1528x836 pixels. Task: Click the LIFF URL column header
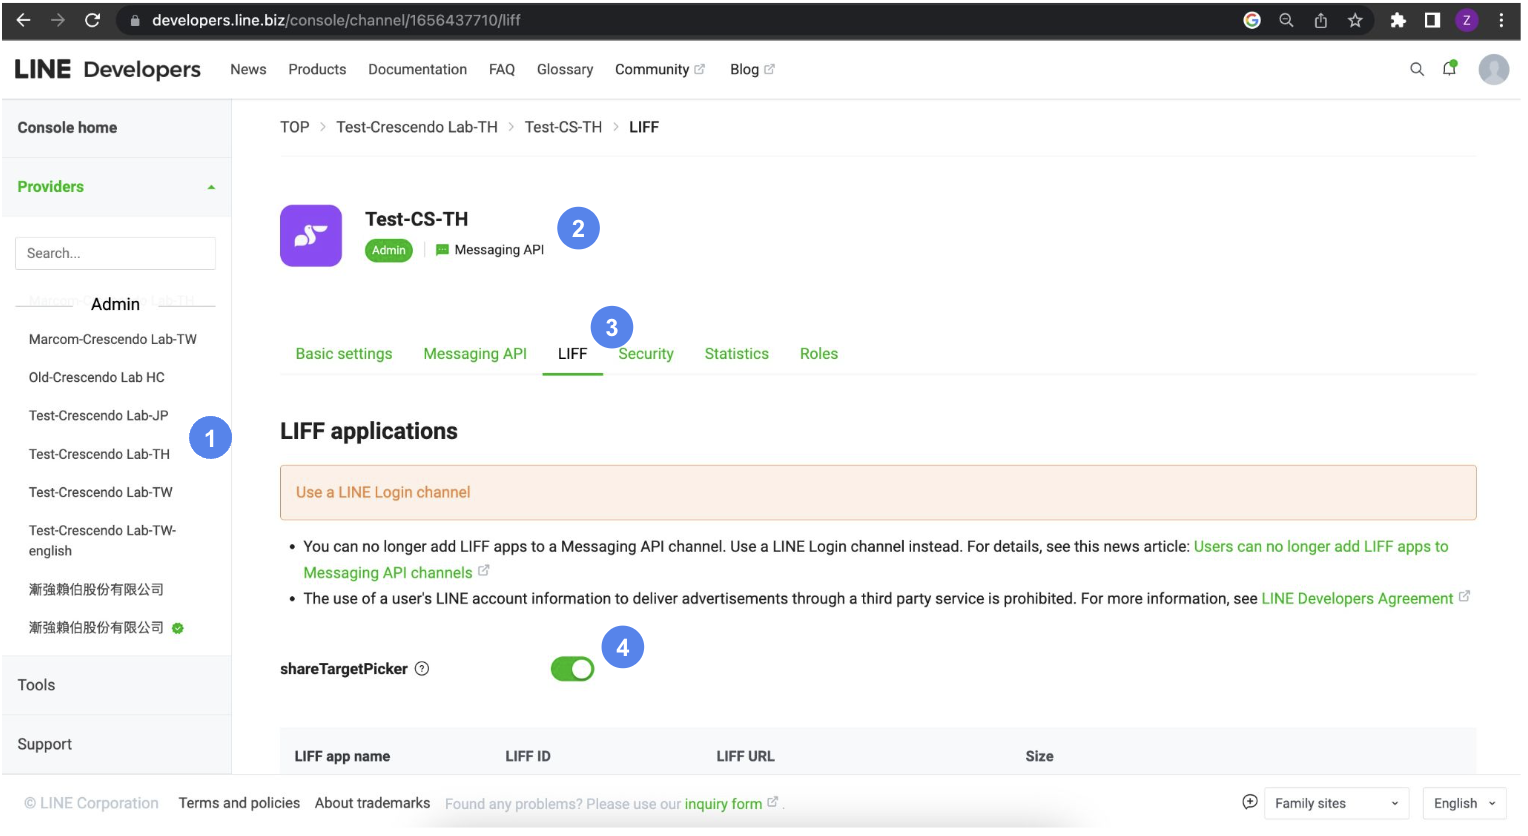coord(745,756)
